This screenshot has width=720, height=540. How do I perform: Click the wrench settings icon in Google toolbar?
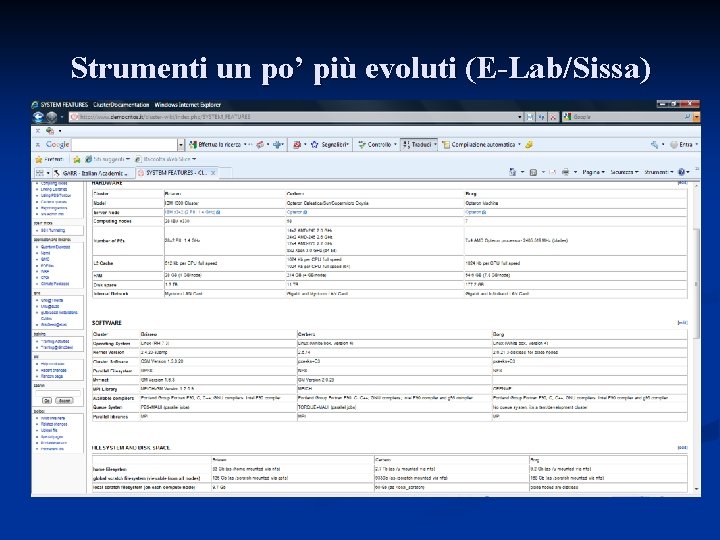[654, 145]
